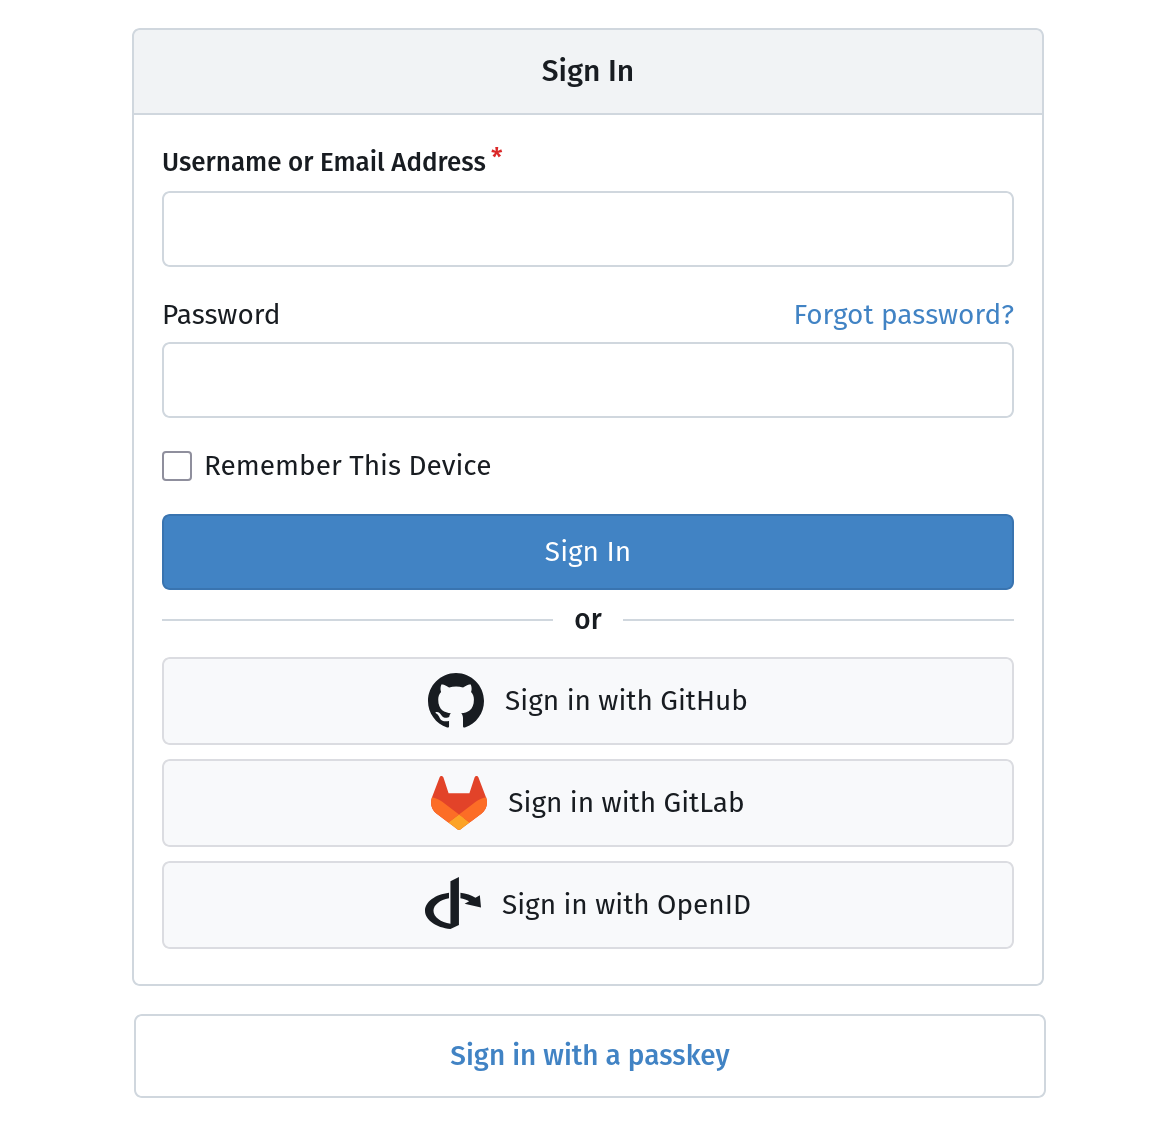This screenshot has width=1176, height=1126.
Task: Click the GitHub octocat logo icon
Action: pyautogui.click(x=456, y=701)
